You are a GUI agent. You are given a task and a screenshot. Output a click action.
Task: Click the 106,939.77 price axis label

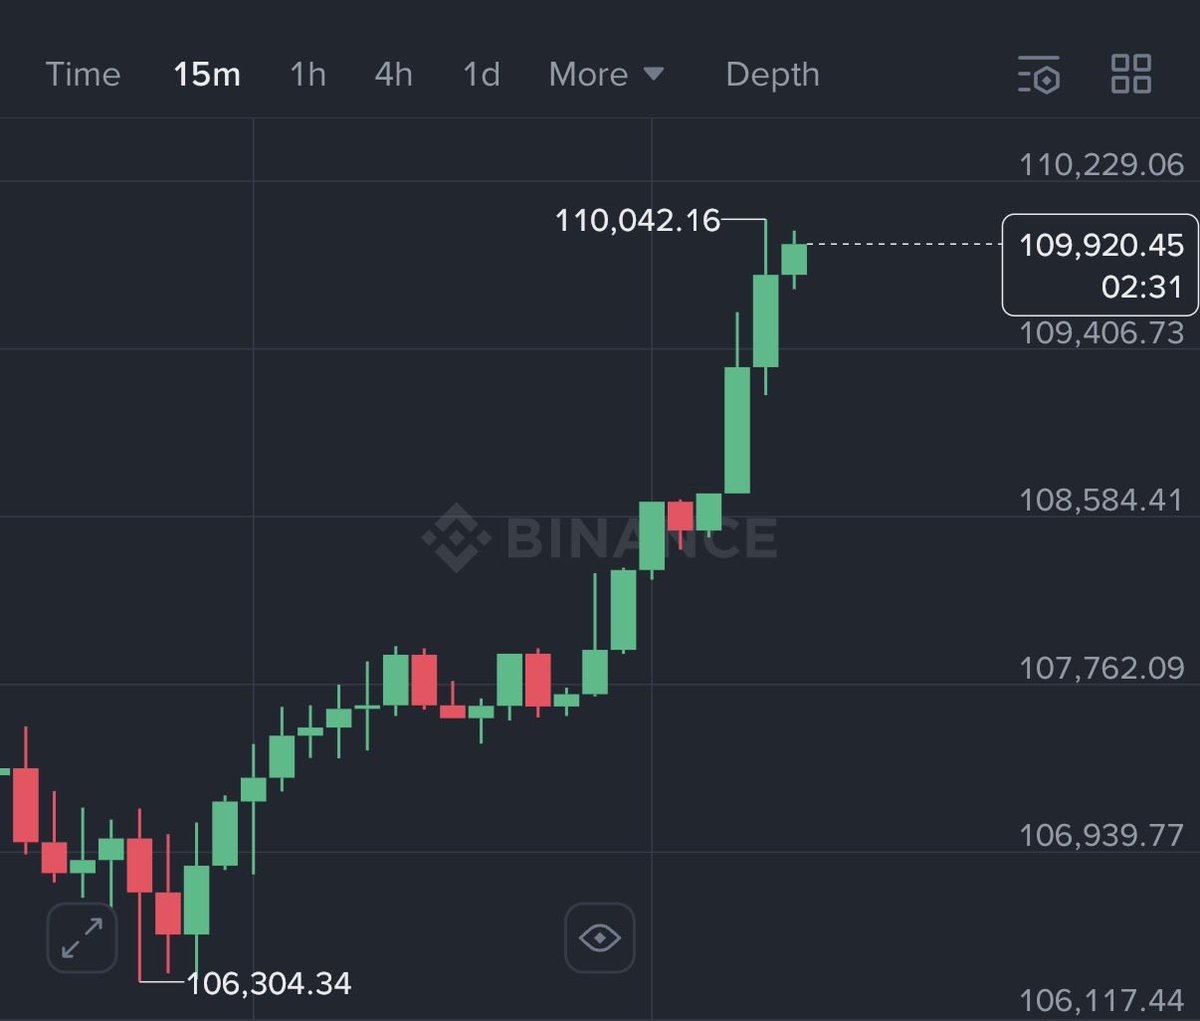(x=1101, y=834)
